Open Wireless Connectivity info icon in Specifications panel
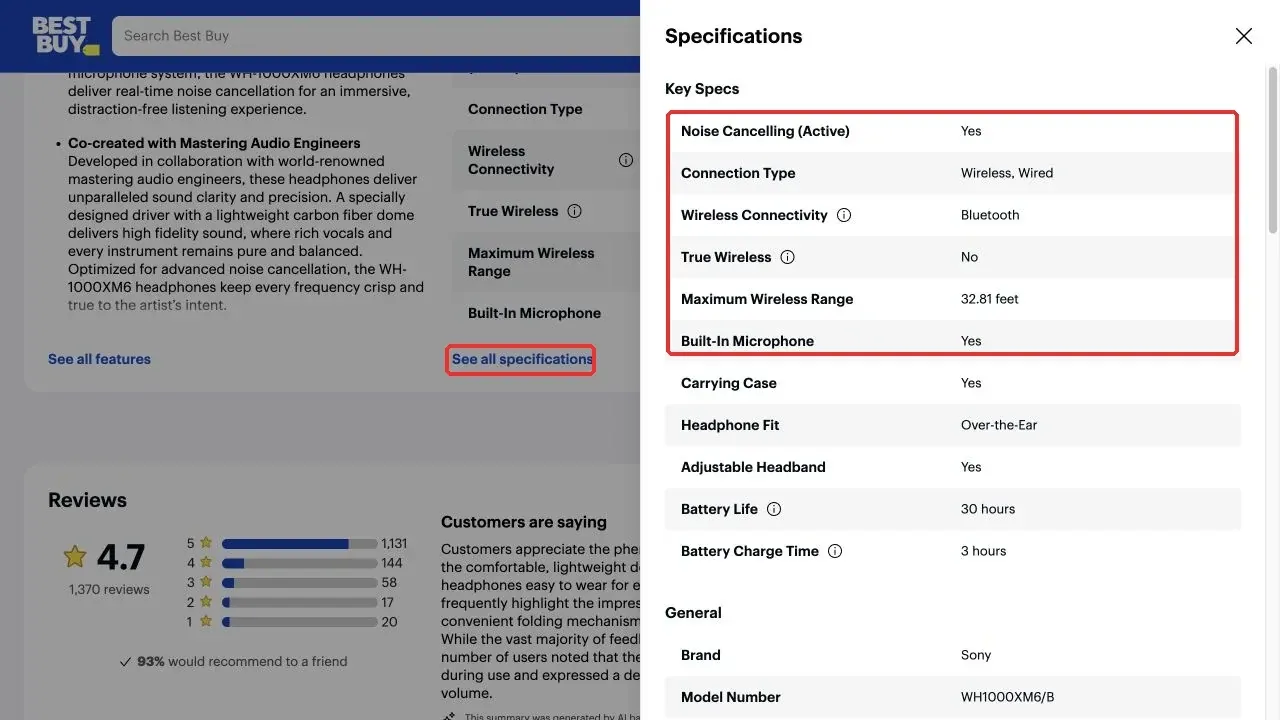This screenshot has width=1280, height=720. coord(844,215)
